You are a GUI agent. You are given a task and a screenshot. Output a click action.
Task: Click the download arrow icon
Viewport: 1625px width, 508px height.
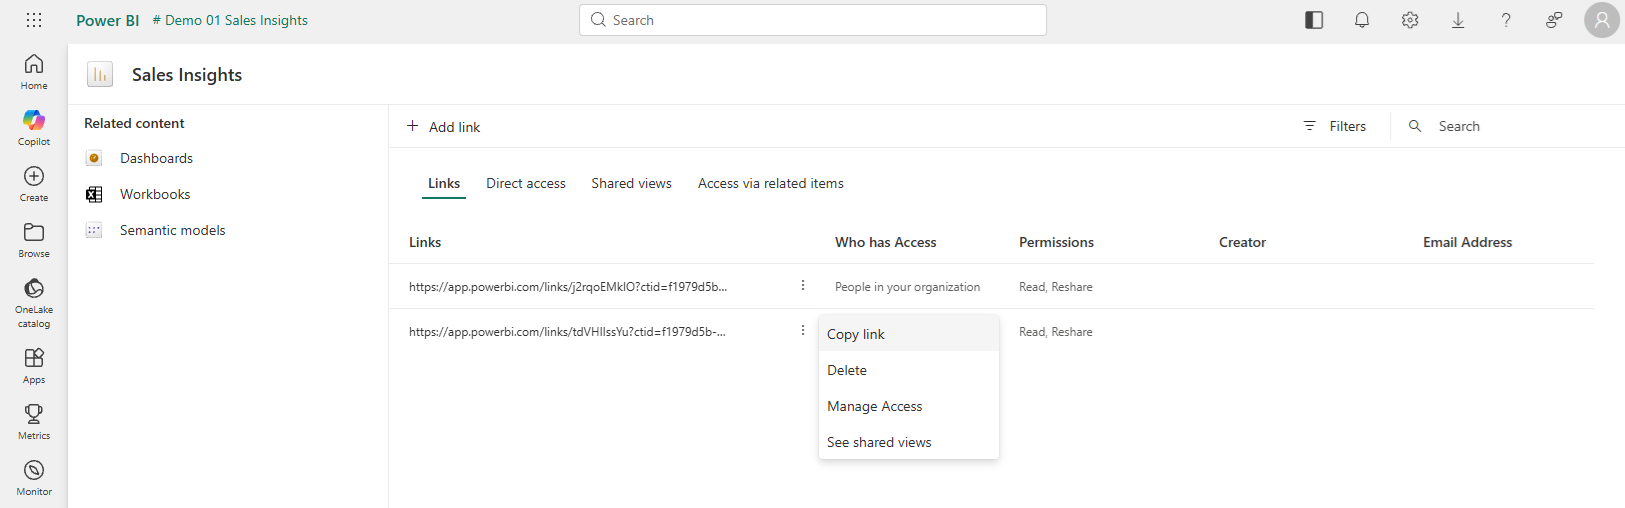point(1458,20)
